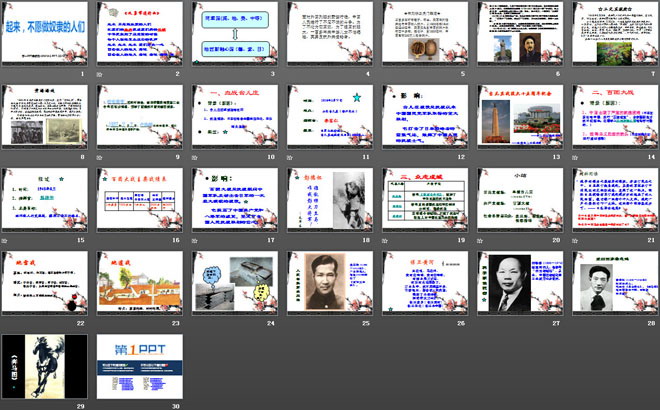Screen dimensions: 660x410
Task: Select slide 25 with the sepia man portrait
Action: click(330, 283)
